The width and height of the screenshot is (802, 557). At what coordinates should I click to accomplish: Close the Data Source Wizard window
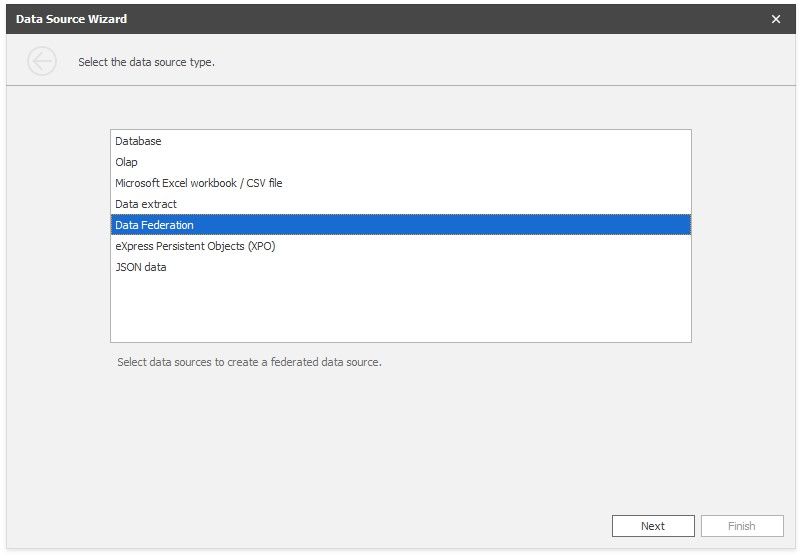click(776, 19)
